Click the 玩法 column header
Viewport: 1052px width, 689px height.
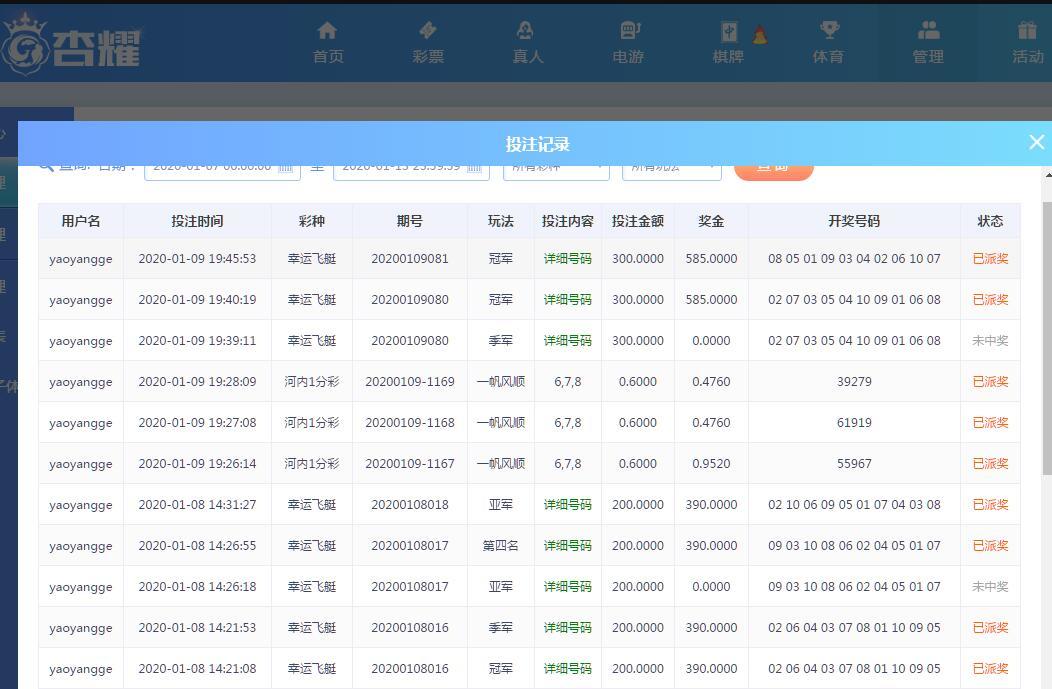point(501,221)
